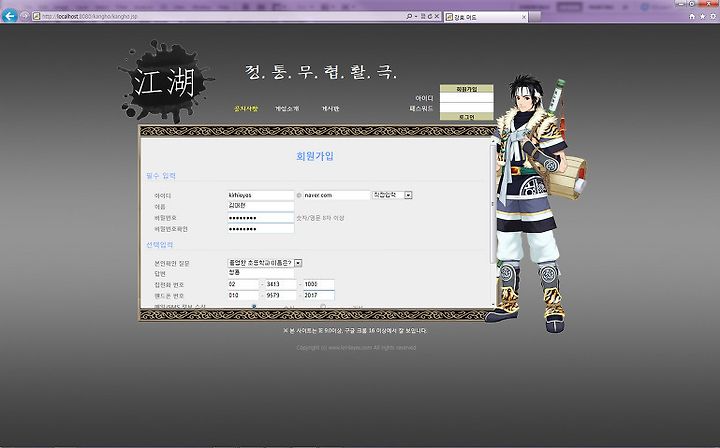Click the 회원가입 form heading text

point(315,156)
